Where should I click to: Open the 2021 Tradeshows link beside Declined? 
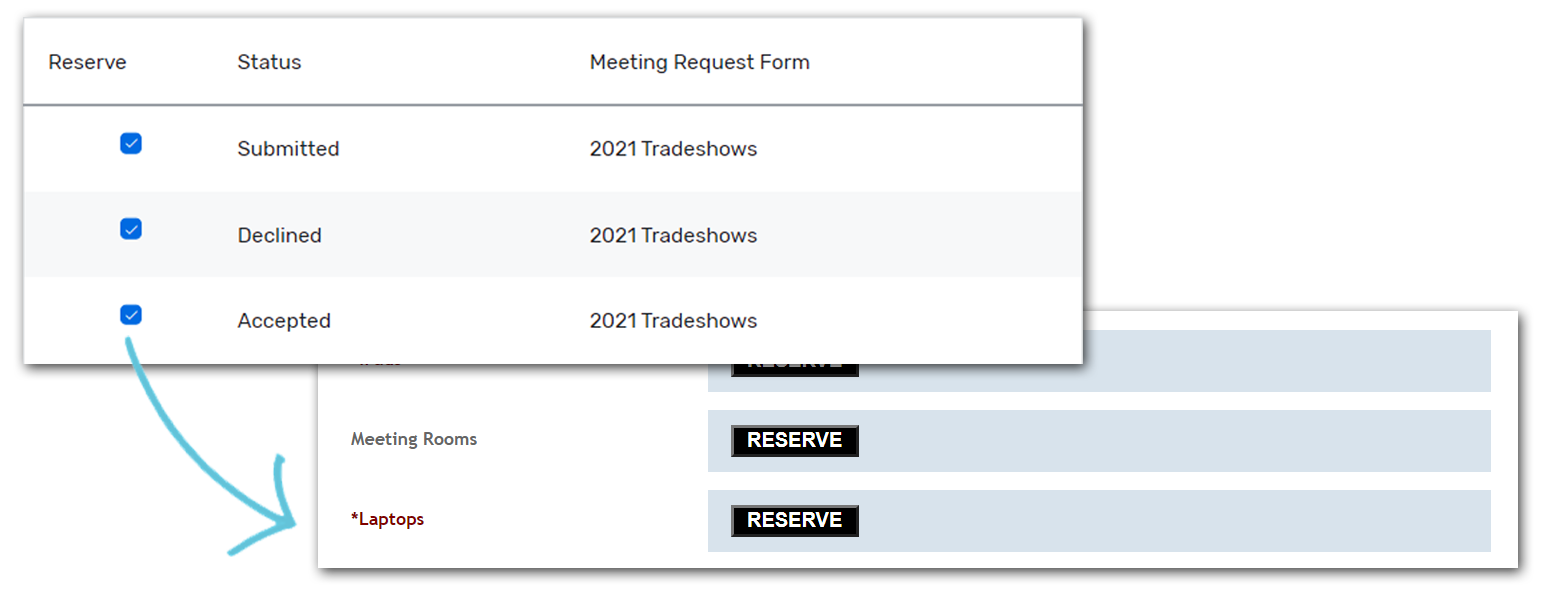tap(673, 235)
